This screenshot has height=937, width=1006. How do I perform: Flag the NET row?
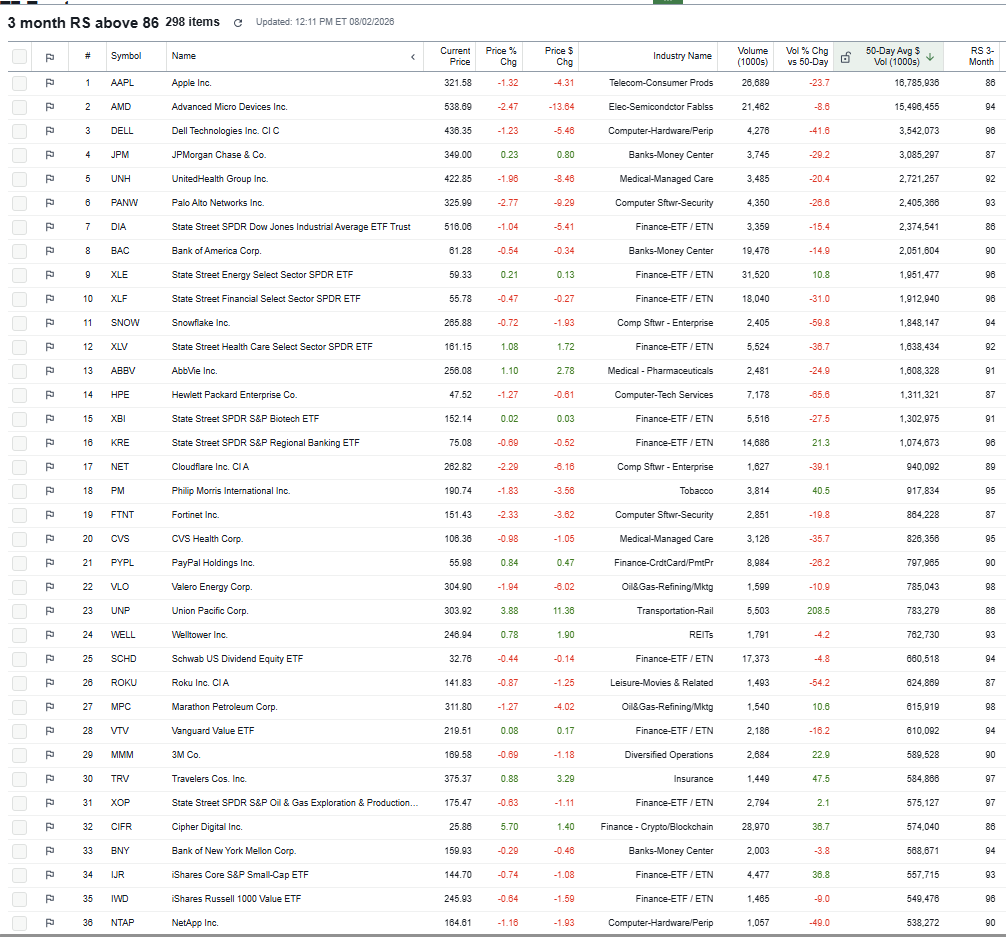[50, 467]
